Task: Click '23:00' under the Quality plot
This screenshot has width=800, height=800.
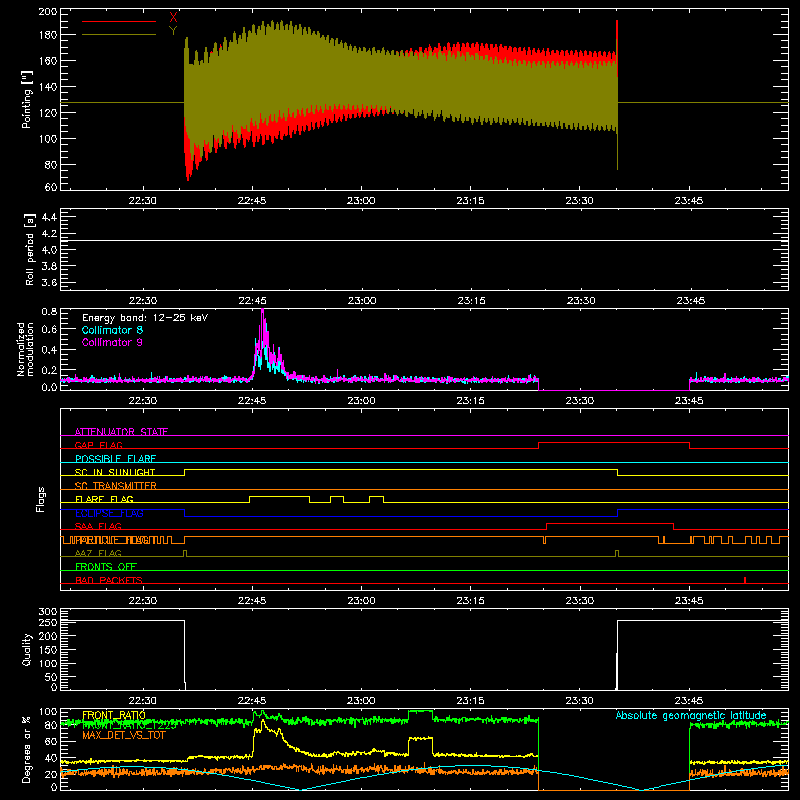Action: (x=361, y=701)
